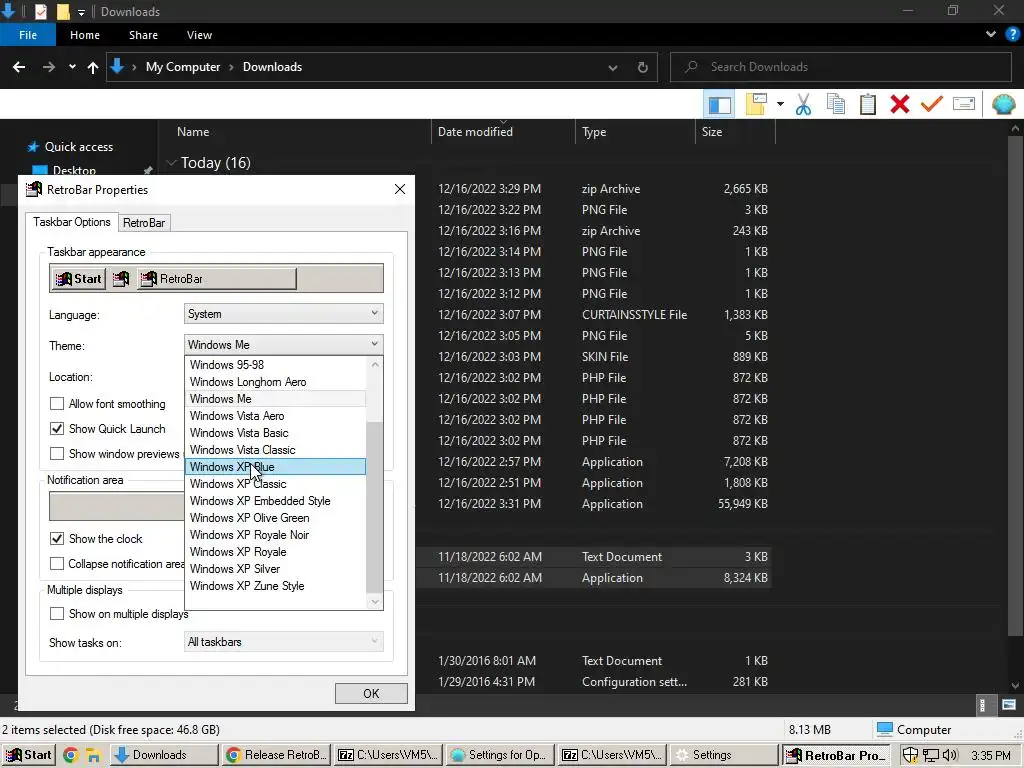The width and height of the screenshot is (1024, 768).
Task: Collapse the Today (16) group
Action: point(172,163)
